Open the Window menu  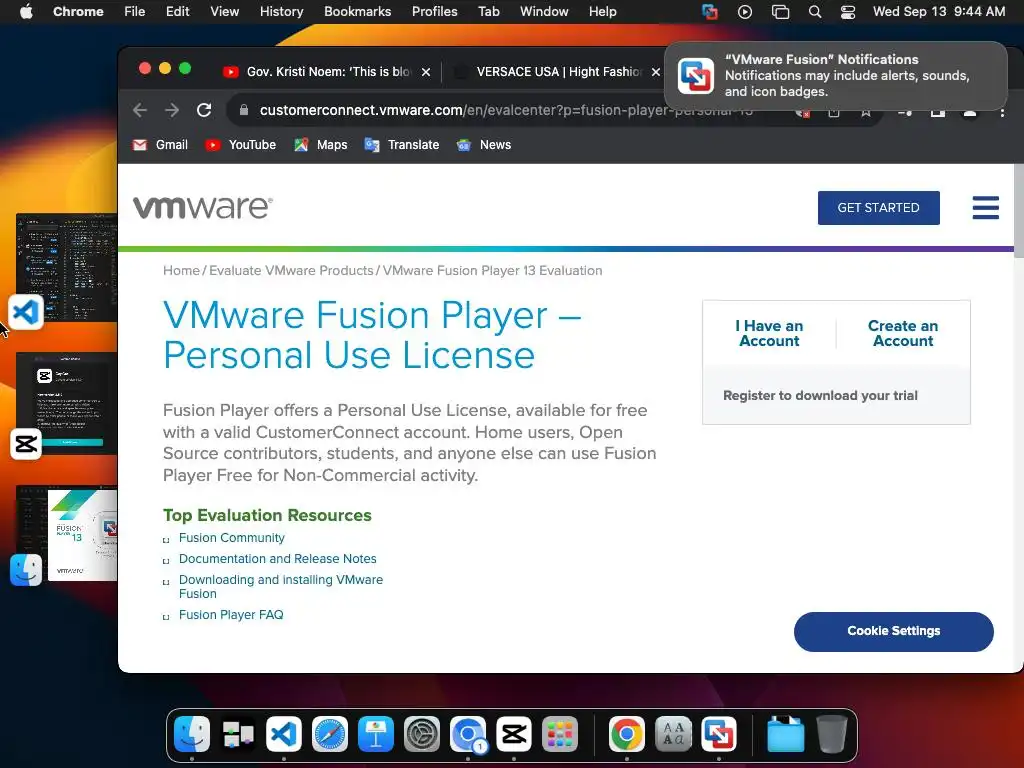544,12
